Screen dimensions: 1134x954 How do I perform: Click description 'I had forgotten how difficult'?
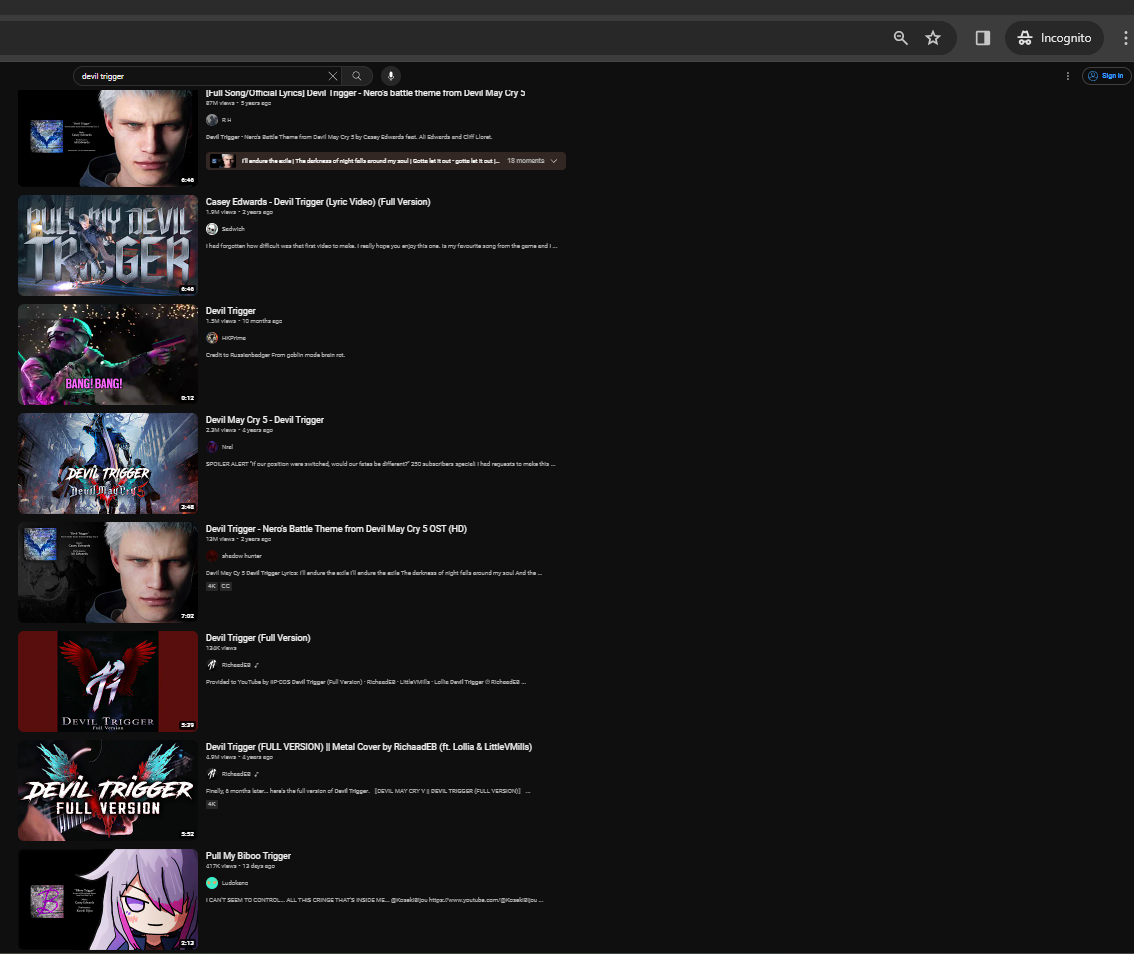click(x=382, y=246)
